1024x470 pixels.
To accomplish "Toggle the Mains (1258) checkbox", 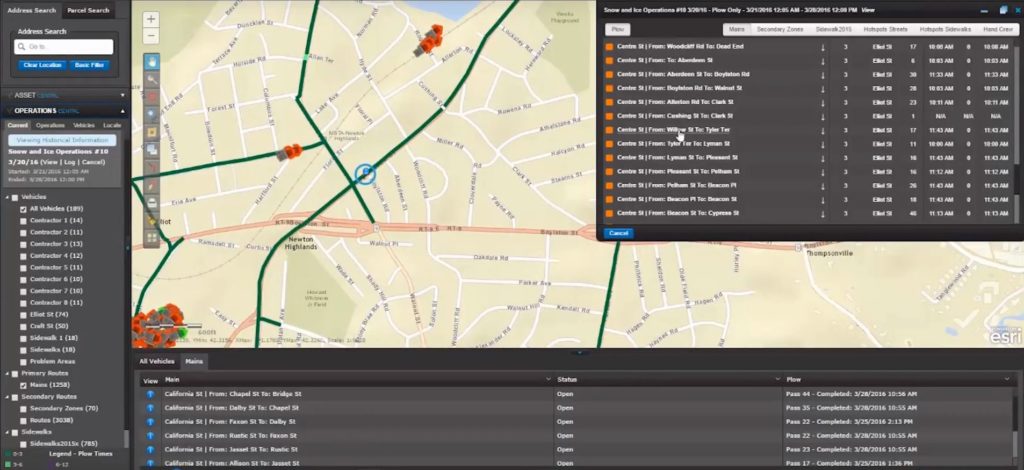I will [x=25, y=384].
